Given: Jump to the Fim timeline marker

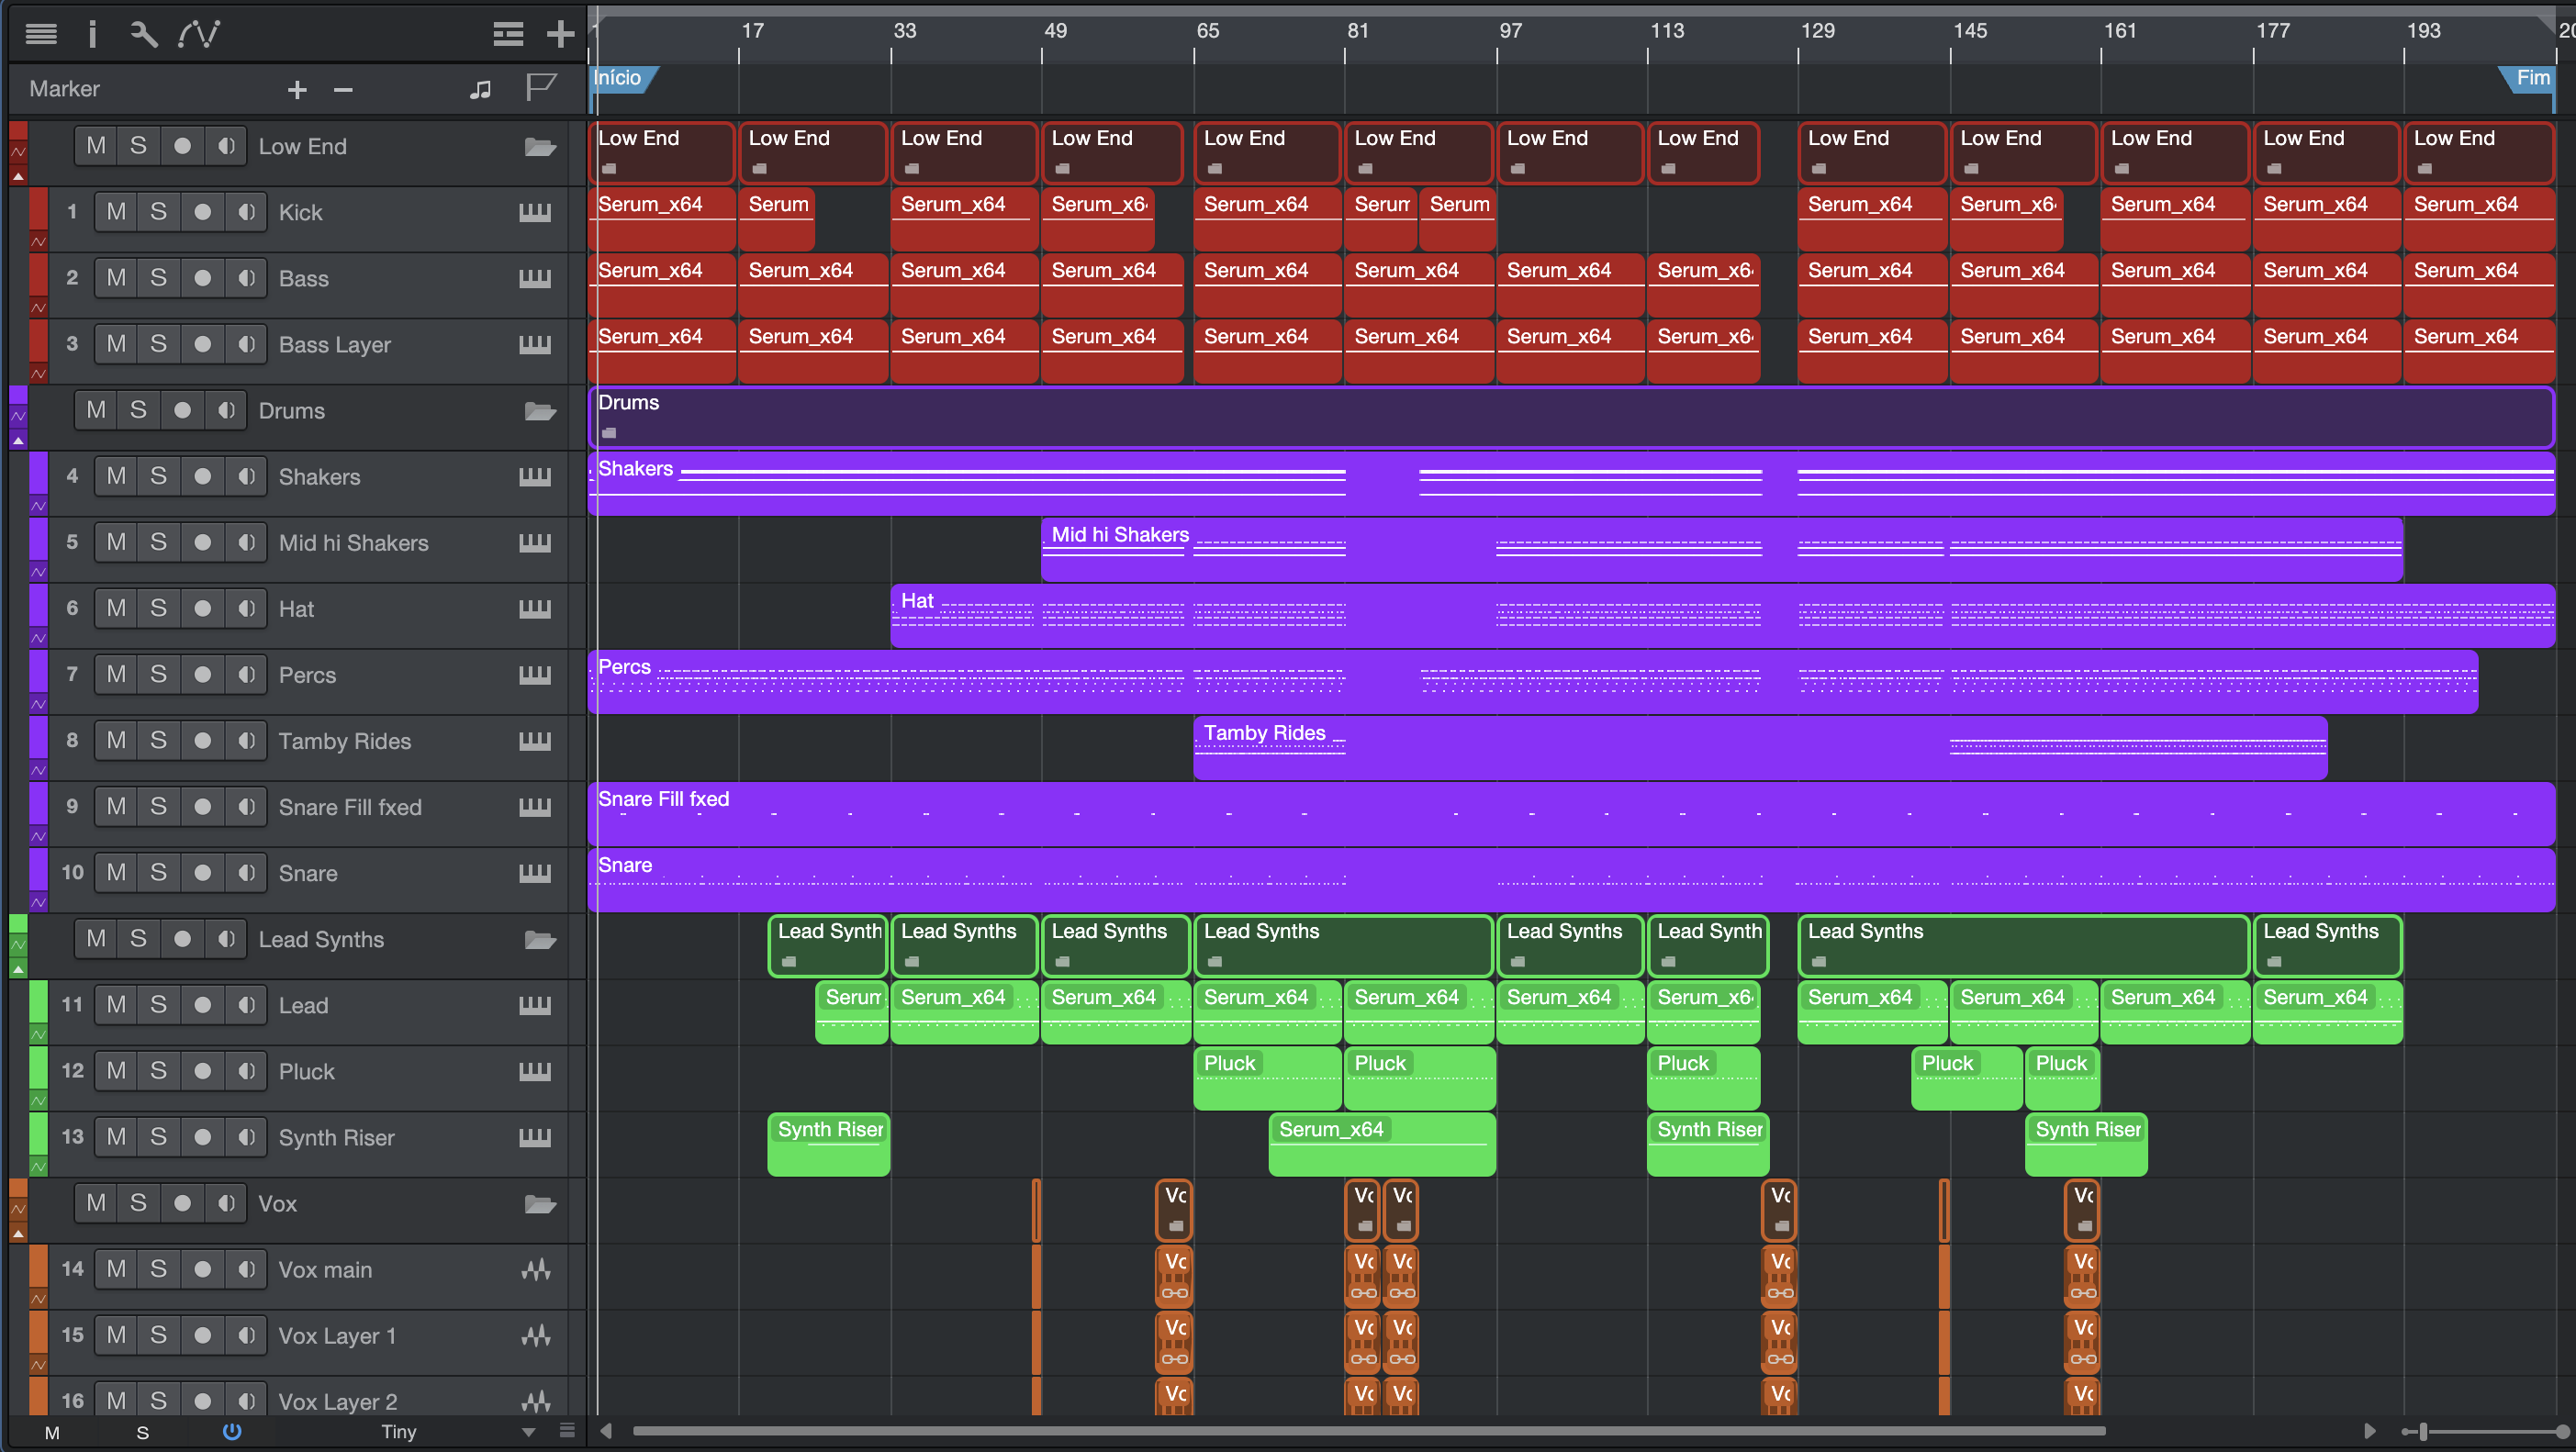Looking at the screenshot, I should pos(2531,78).
